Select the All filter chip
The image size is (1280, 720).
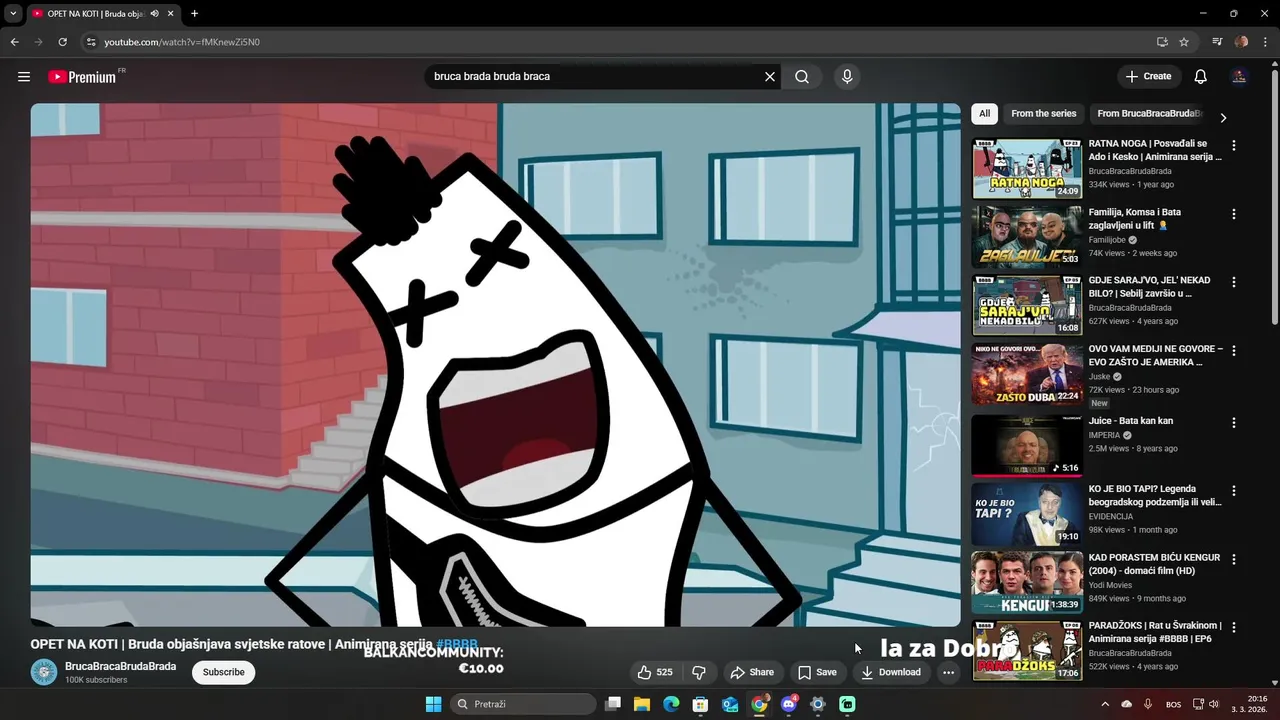tap(985, 114)
